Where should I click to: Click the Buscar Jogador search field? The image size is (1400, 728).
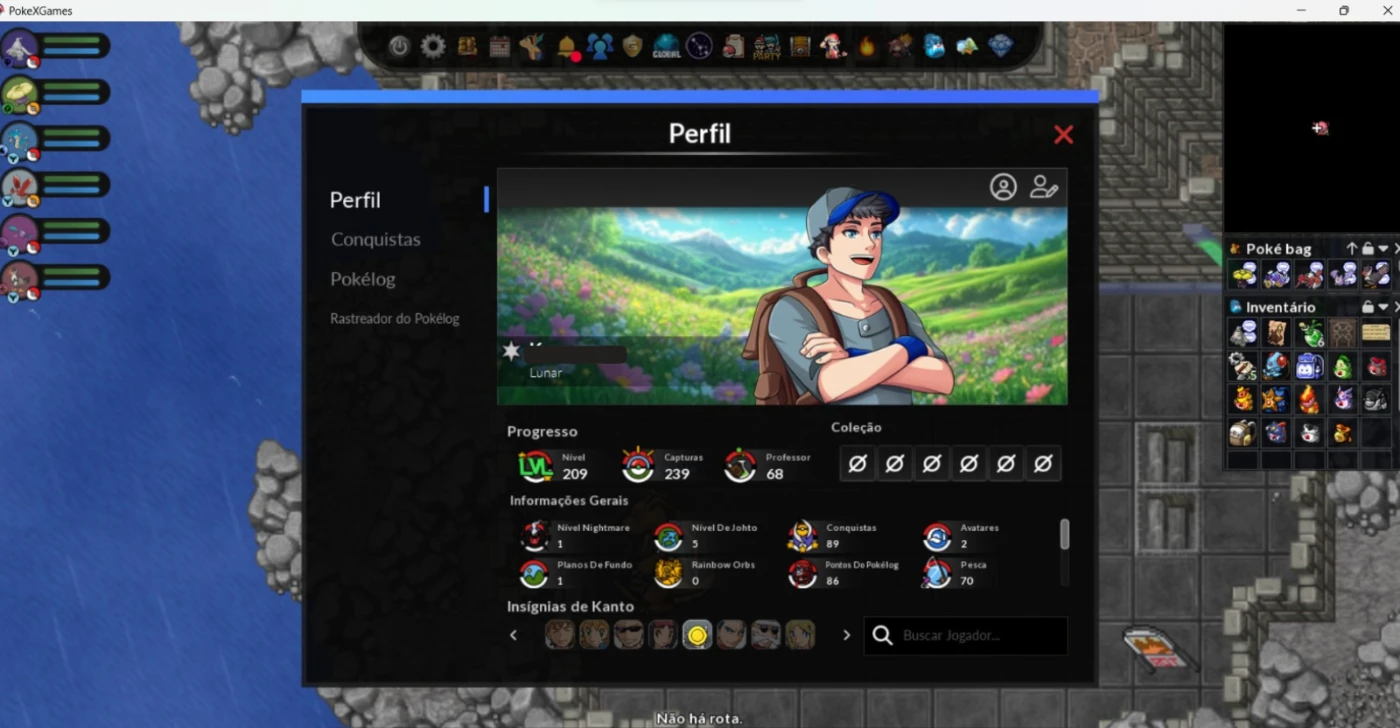pyautogui.click(x=975, y=636)
